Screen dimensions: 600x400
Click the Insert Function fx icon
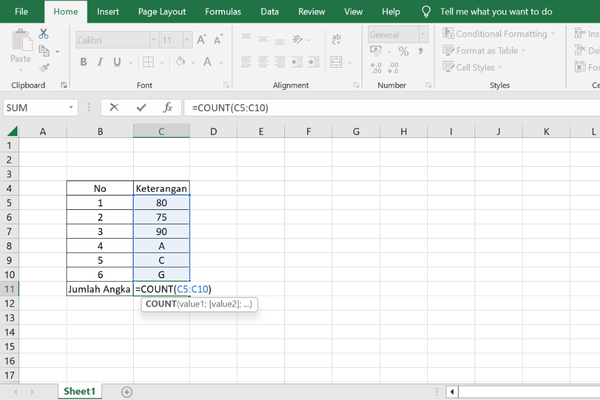[x=168, y=108]
